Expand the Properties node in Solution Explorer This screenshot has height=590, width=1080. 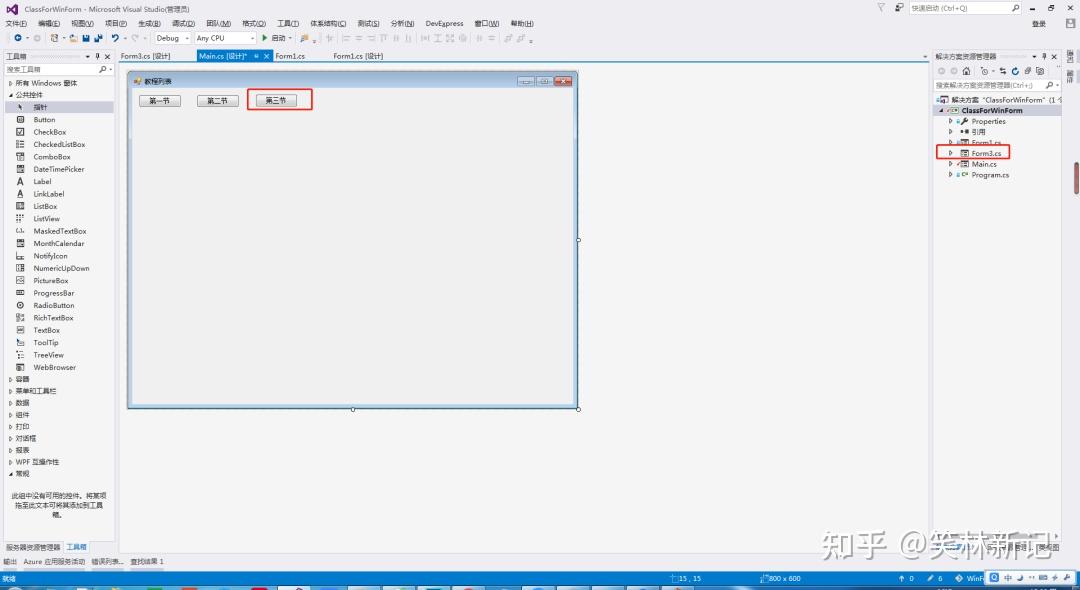(x=951, y=121)
